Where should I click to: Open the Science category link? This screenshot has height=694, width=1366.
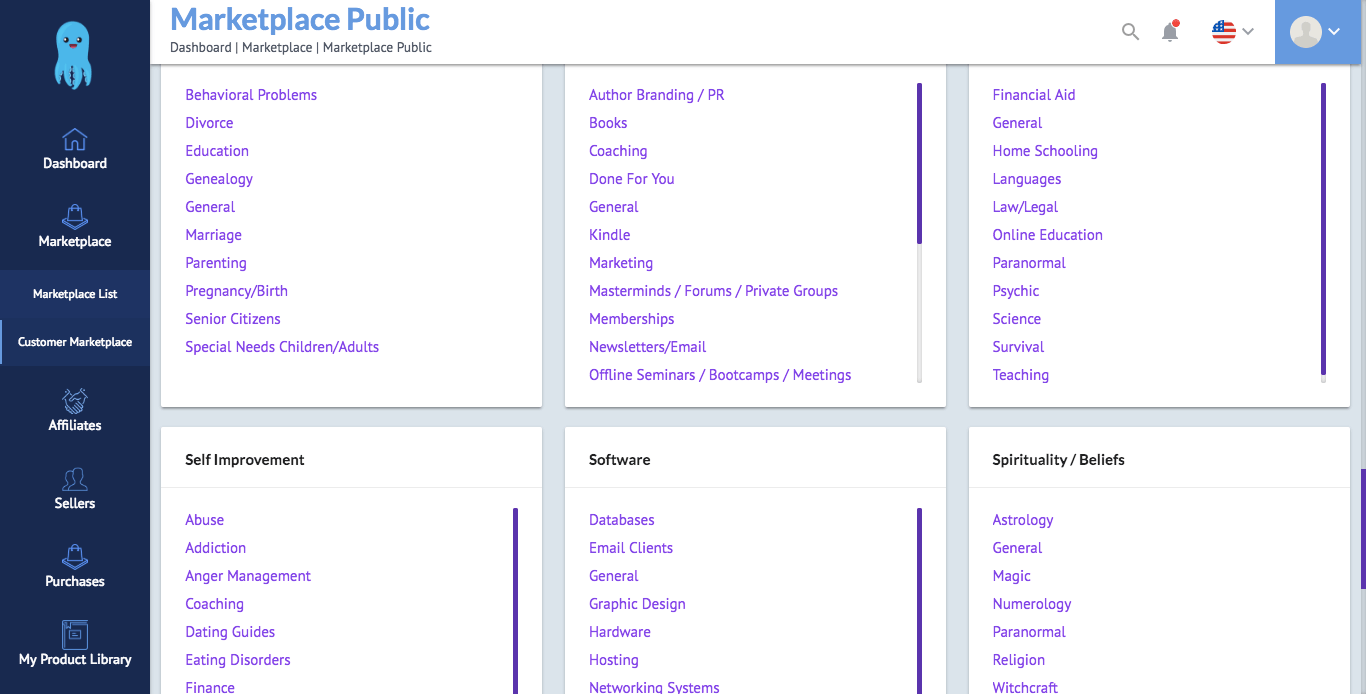(x=1017, y=319)
